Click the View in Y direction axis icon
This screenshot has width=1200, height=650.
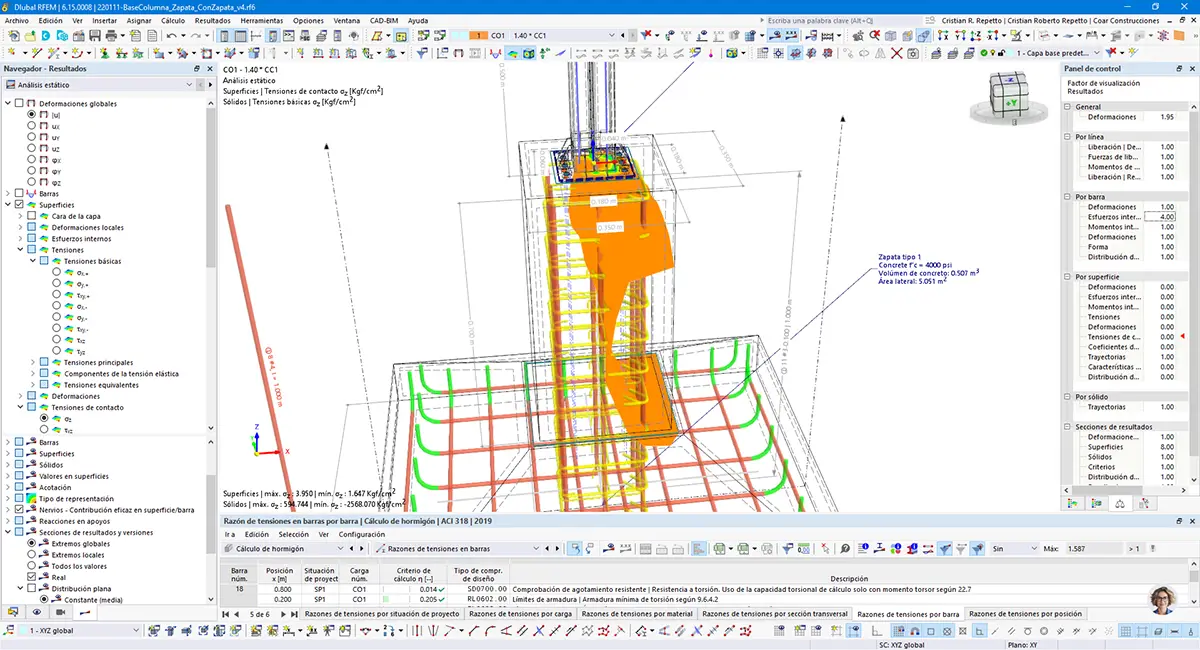pos(960,35)
